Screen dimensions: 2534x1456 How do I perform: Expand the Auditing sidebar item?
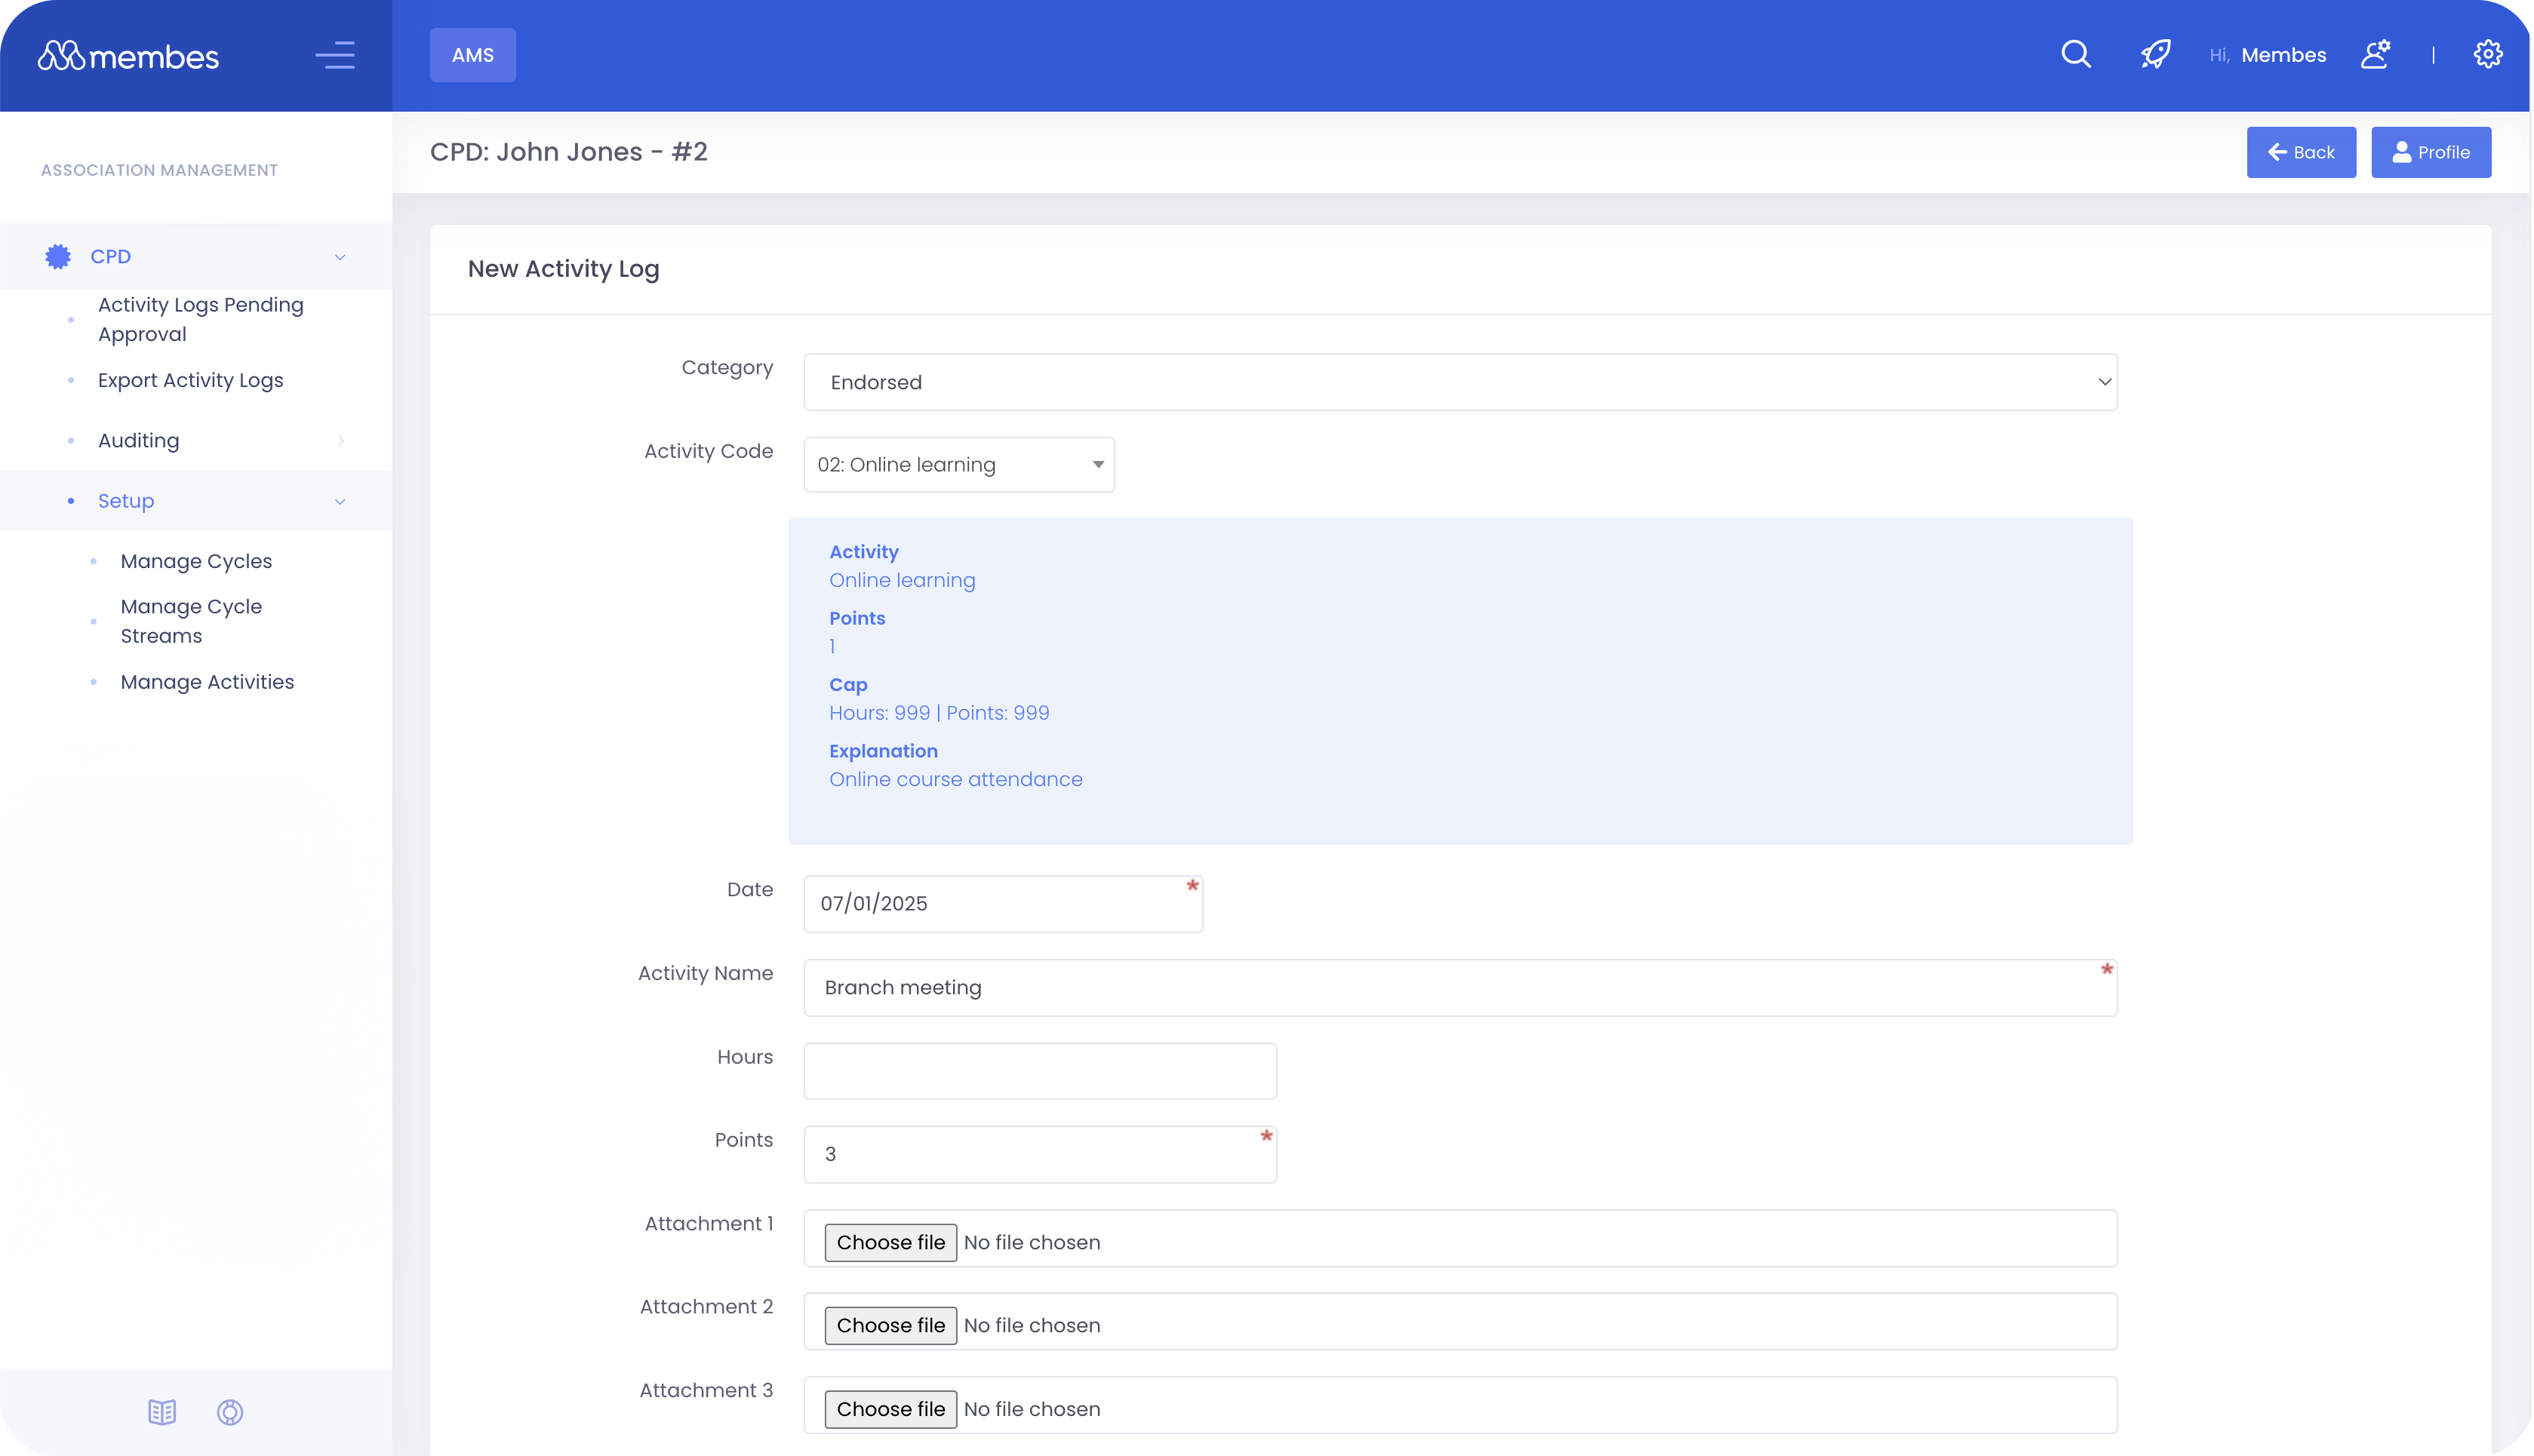pos(341,440)
